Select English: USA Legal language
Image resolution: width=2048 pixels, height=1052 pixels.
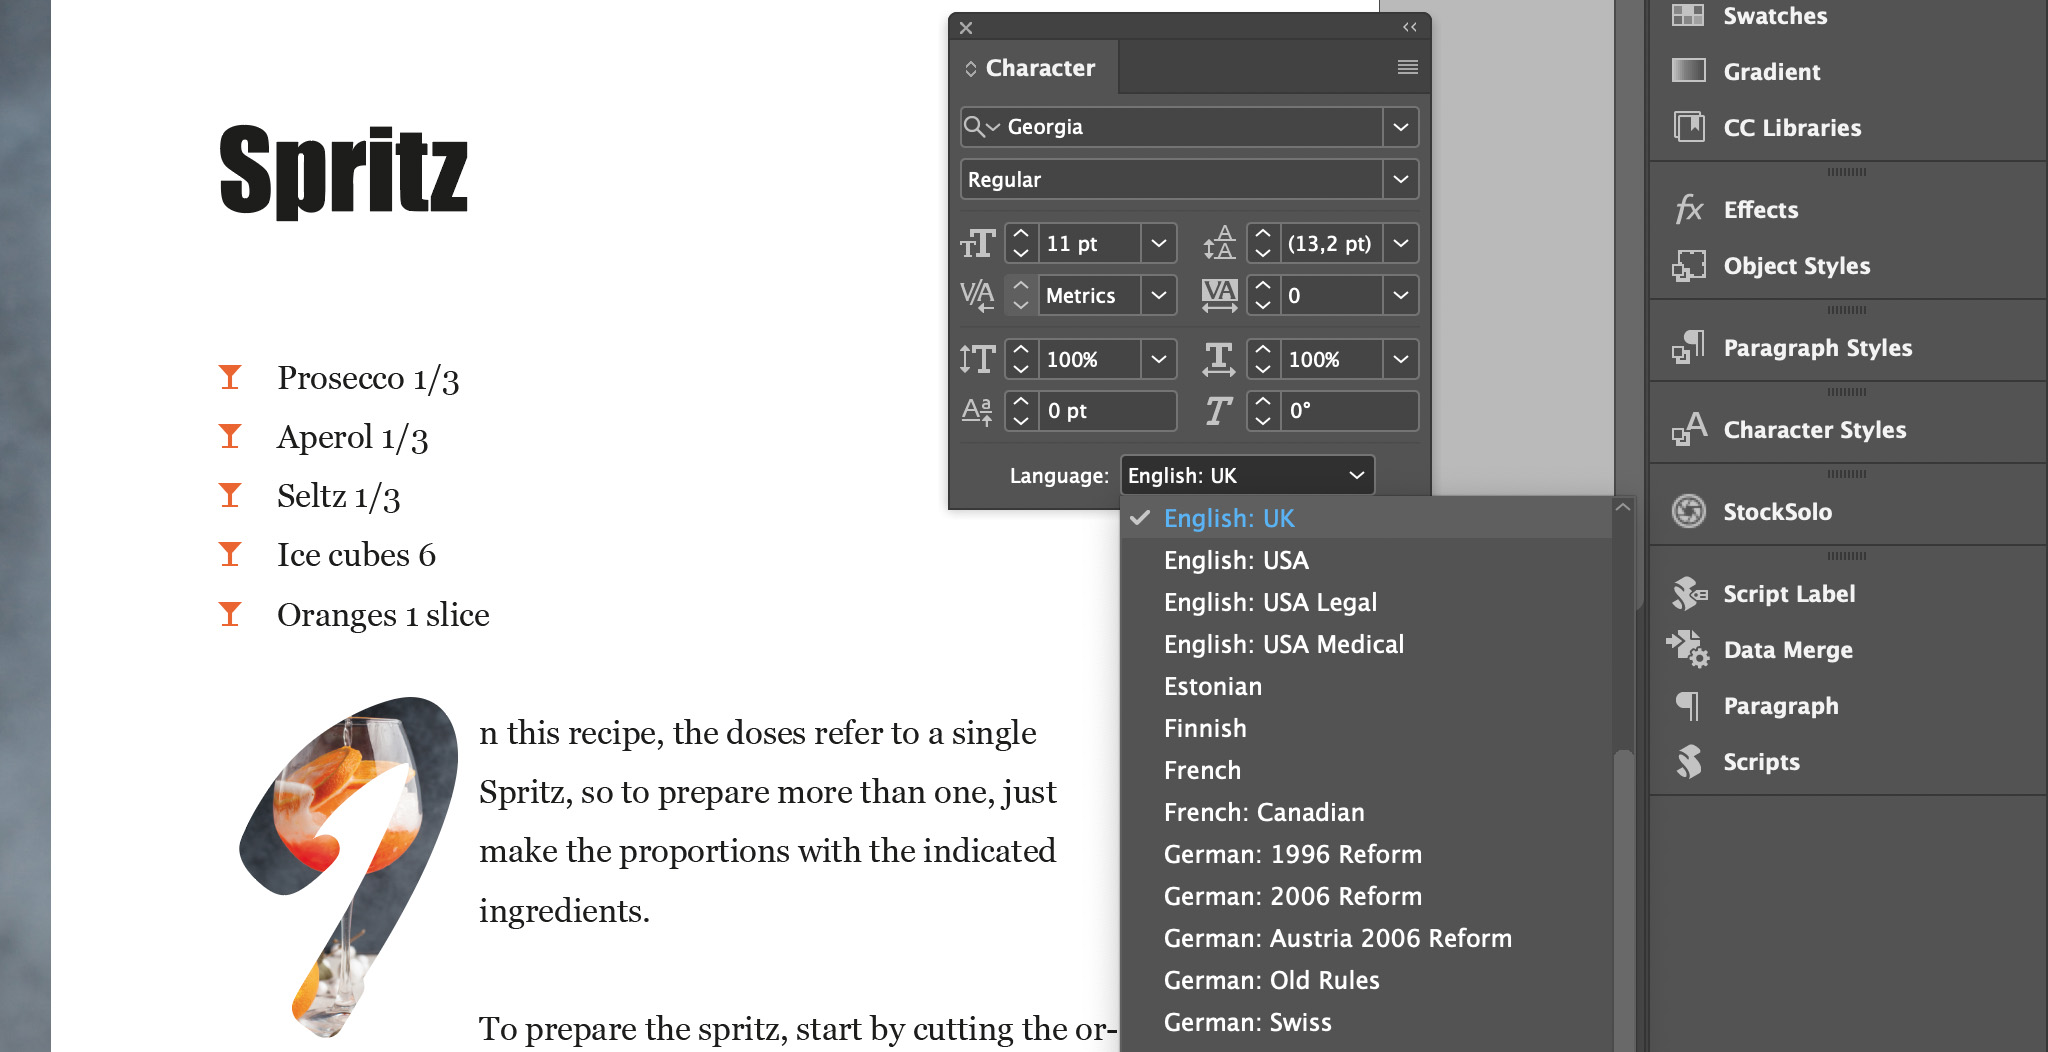click(1366, 602)
